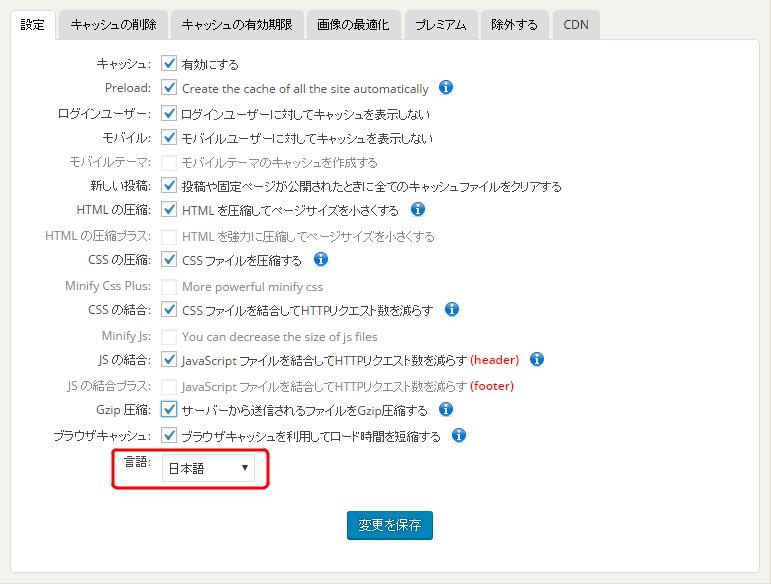Click info icon beside JS の結合
This screenshot has height=584, width=771.
click(x=536, y=359)
